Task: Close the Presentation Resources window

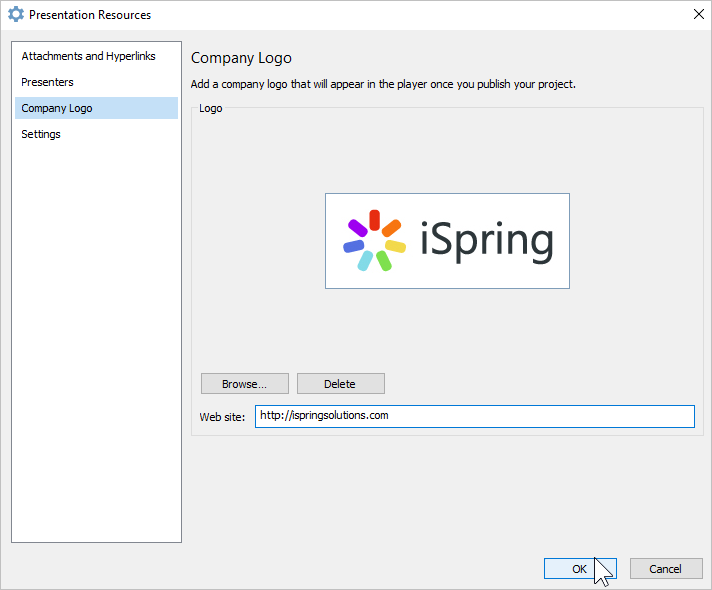Action: (x=698, y=15)
